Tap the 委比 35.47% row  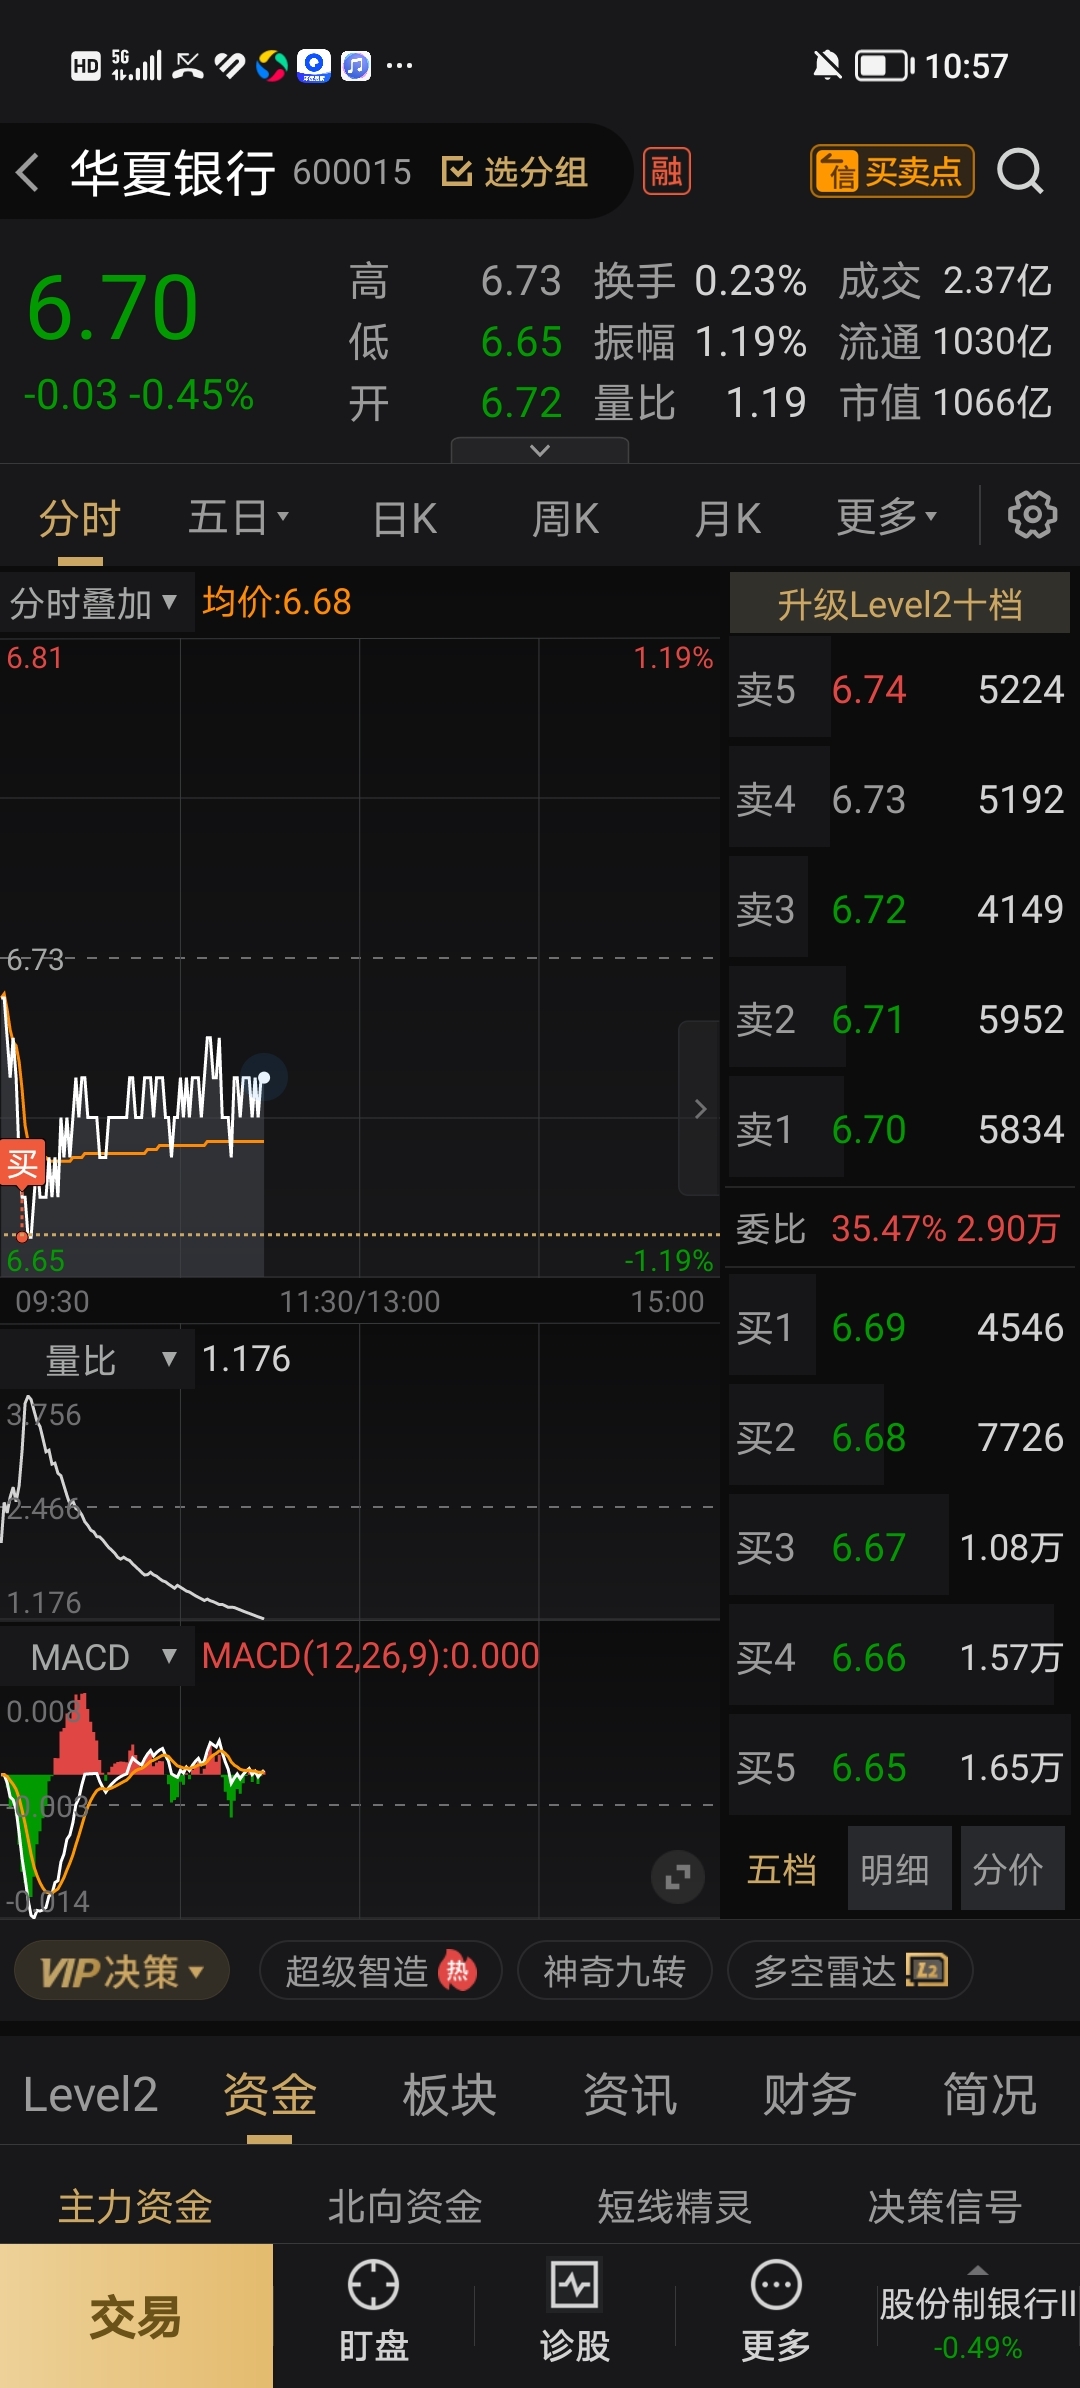click(x=898, y=1228)
